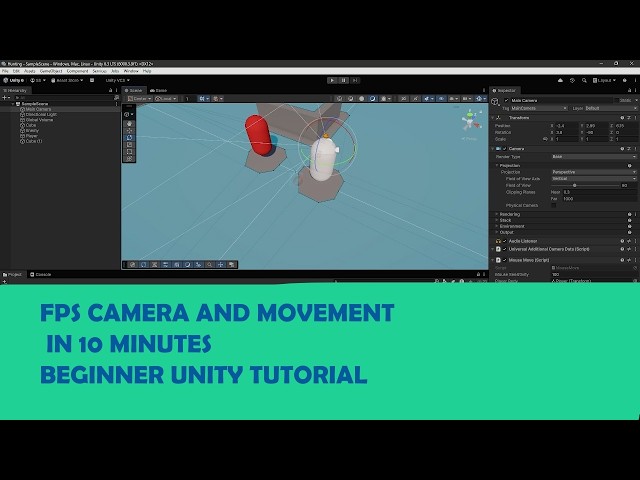Open the Undo History icon
This screenshot has height=480, width=640.
(x=572, y=80)
